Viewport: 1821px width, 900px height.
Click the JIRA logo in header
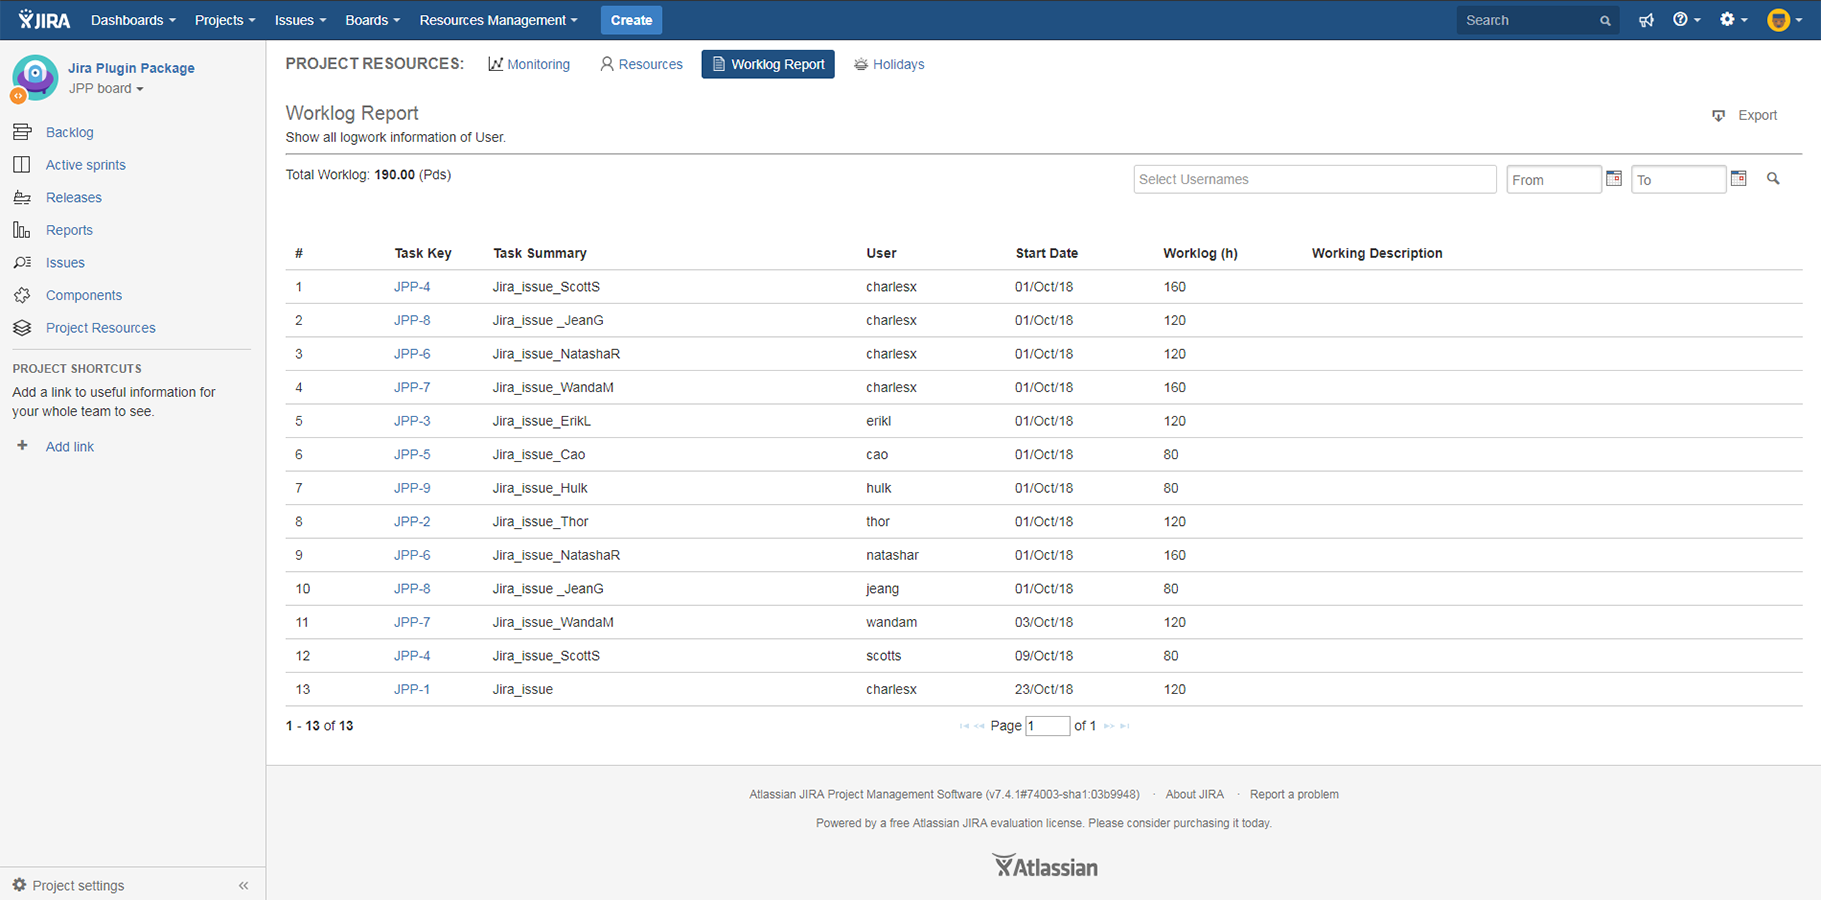point(44,20)
